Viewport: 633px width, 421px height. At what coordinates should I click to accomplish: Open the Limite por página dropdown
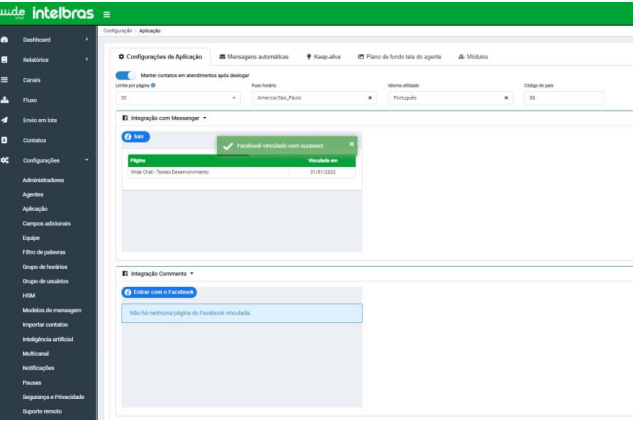(178, 98)
